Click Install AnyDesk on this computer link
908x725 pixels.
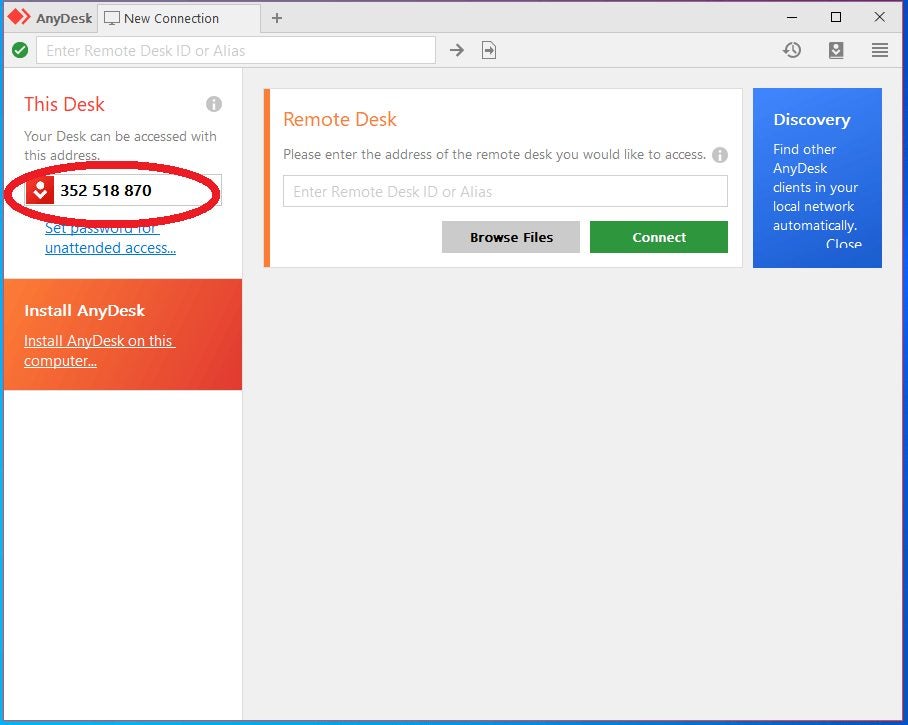99,351
